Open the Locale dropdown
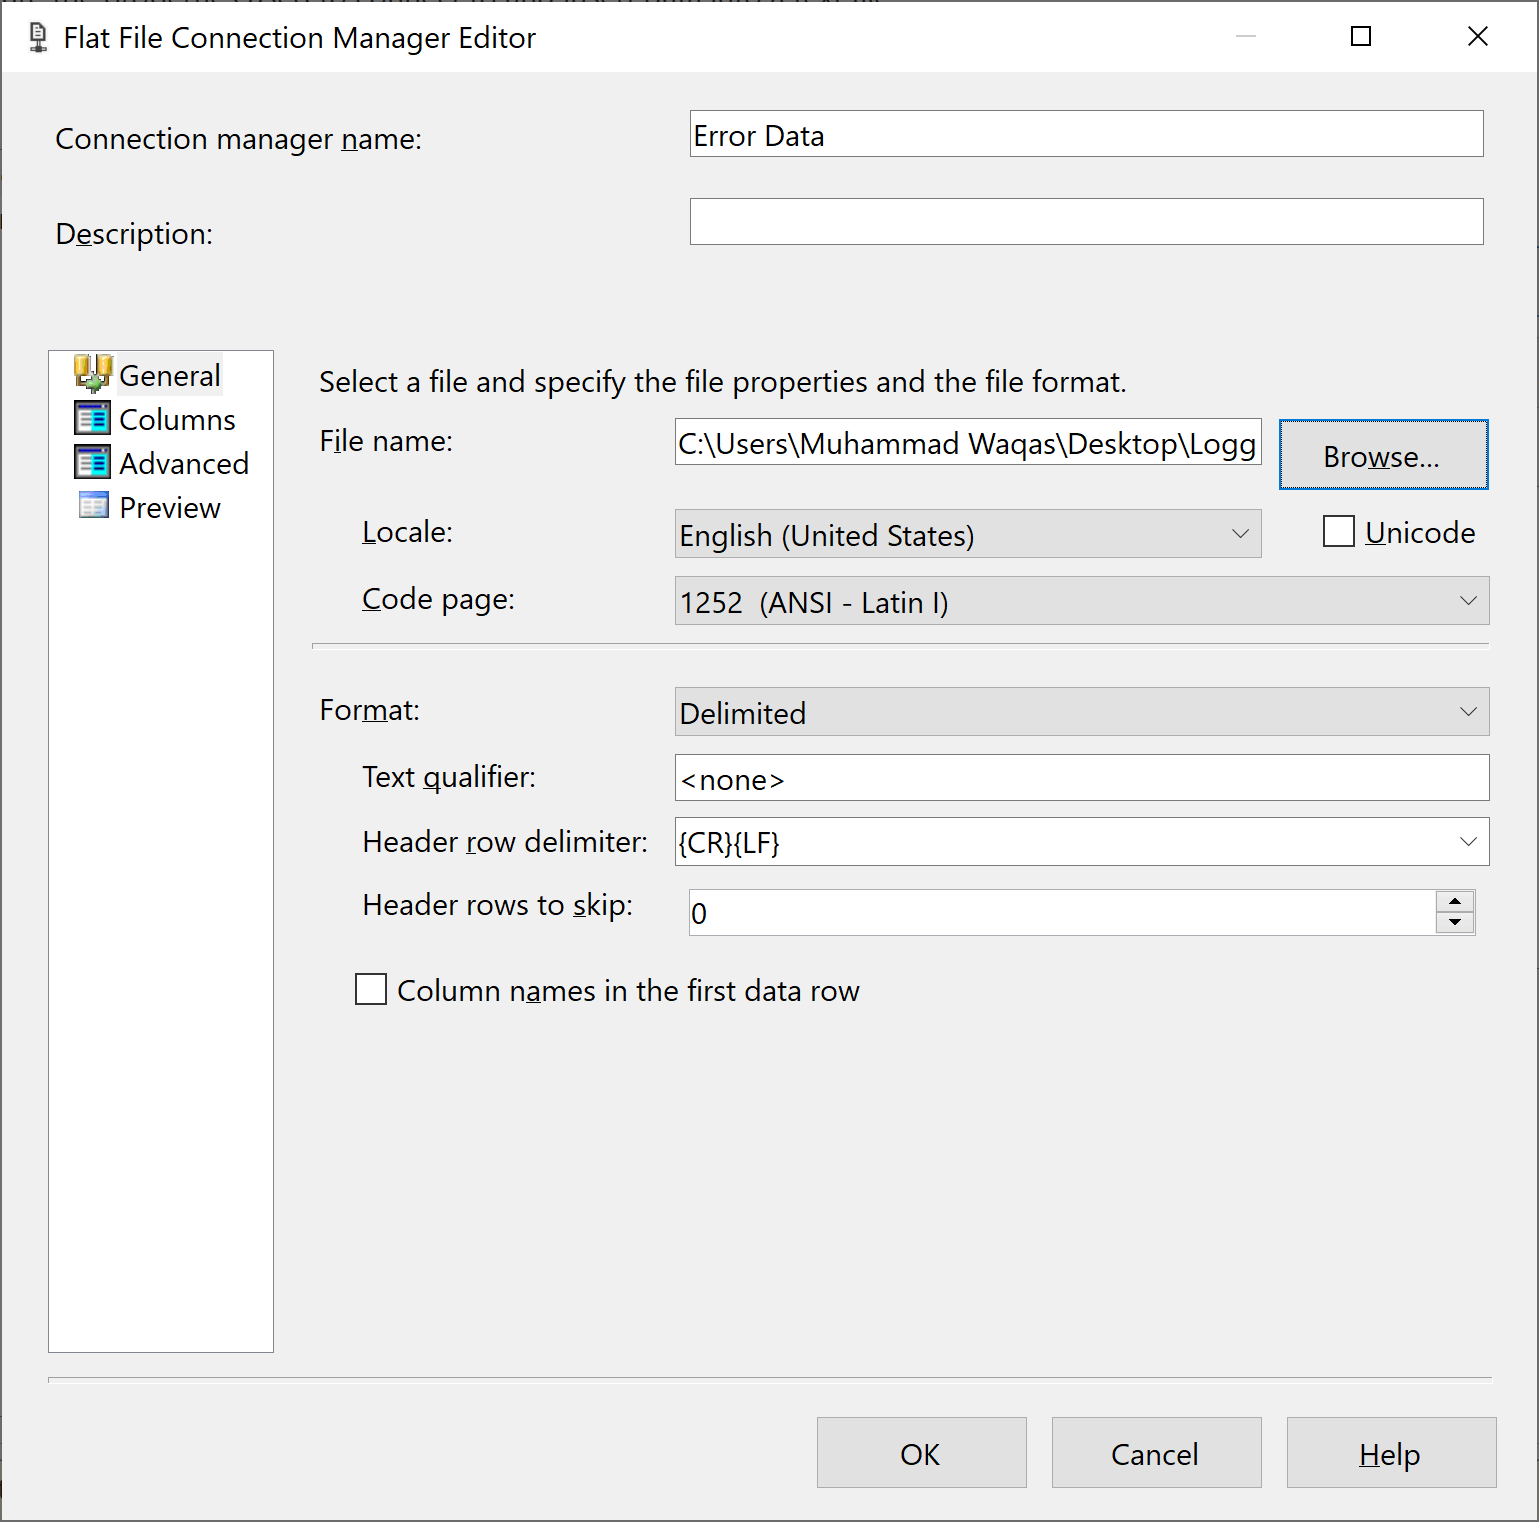This screenshot has height=1522, width=1539. click(1240, 534)
